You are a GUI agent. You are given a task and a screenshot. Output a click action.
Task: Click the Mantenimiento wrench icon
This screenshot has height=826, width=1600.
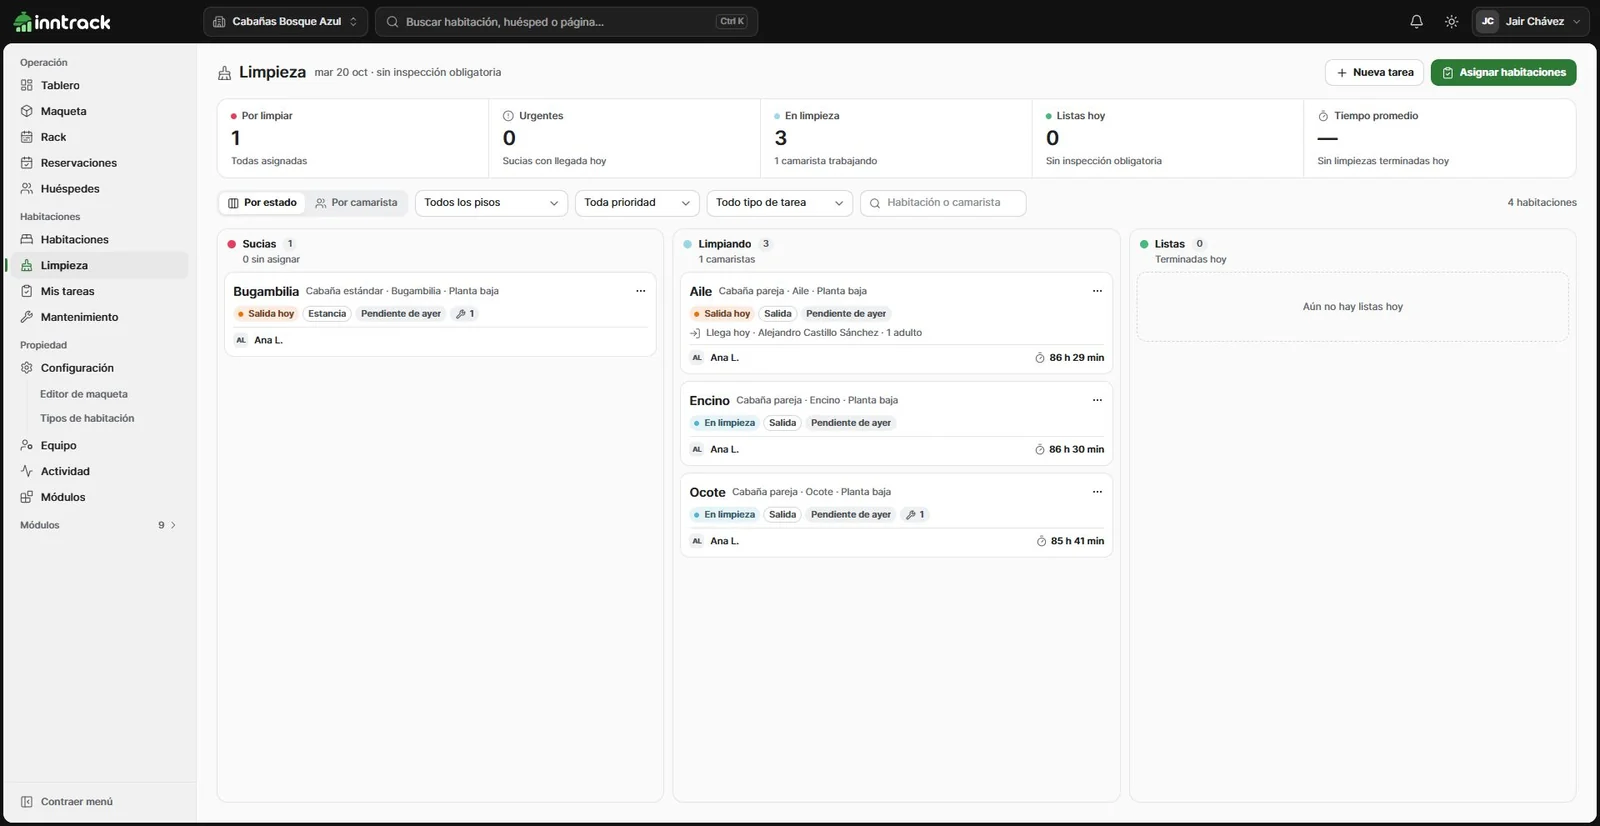coord(27,317)
